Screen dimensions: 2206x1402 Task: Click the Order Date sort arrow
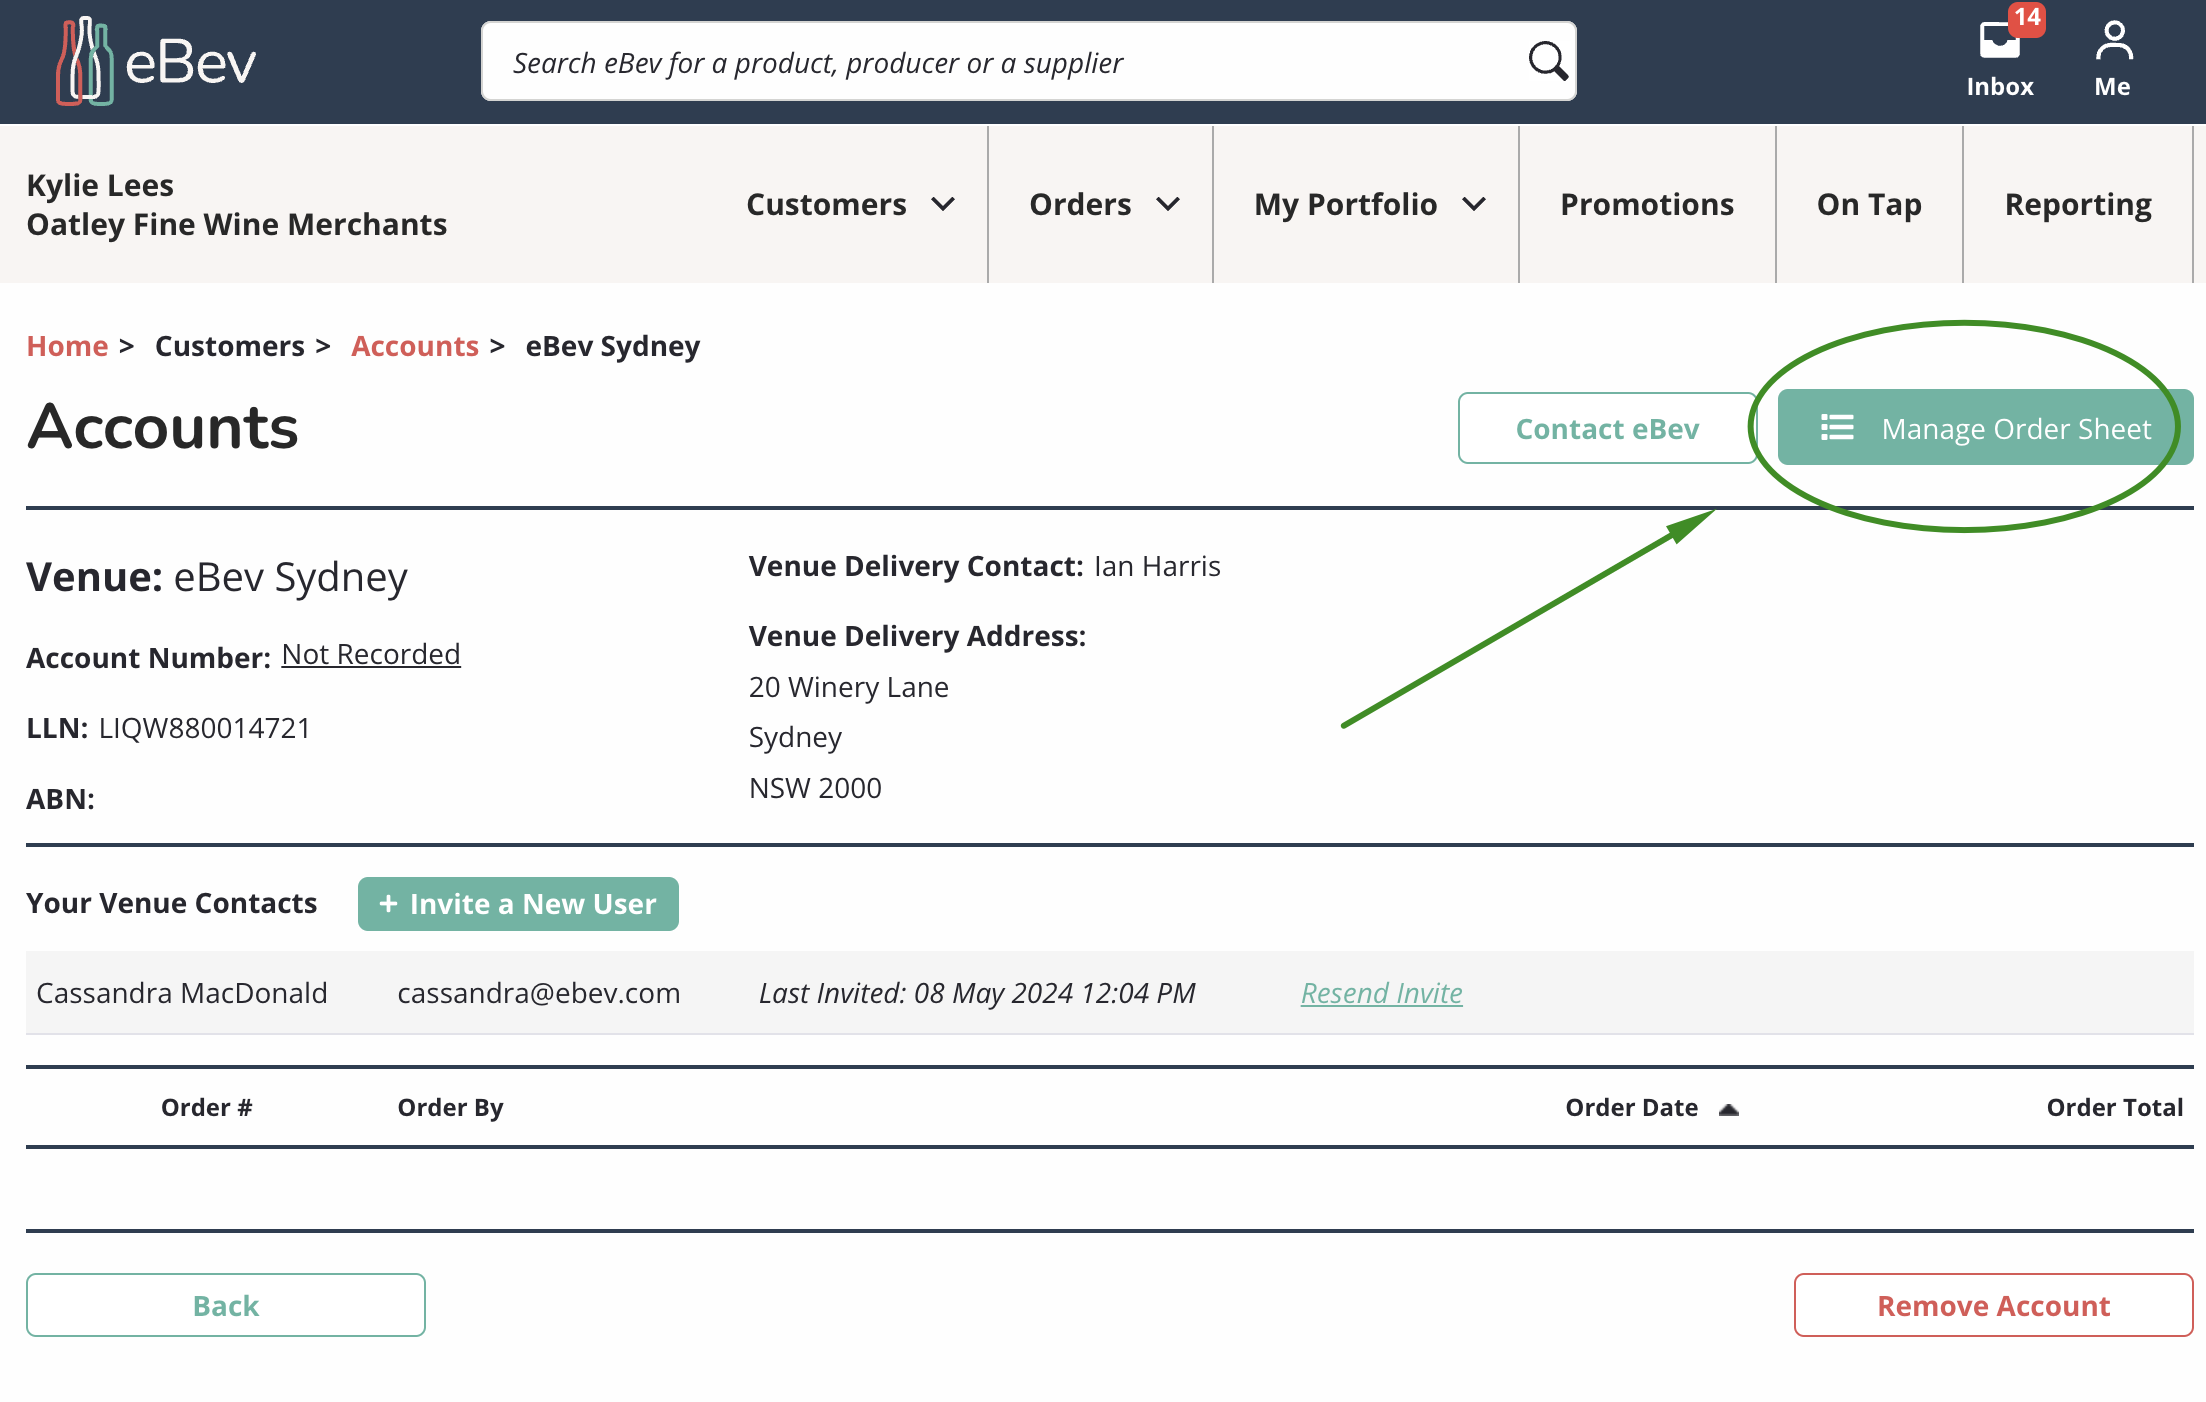tap(1729, 1109)
